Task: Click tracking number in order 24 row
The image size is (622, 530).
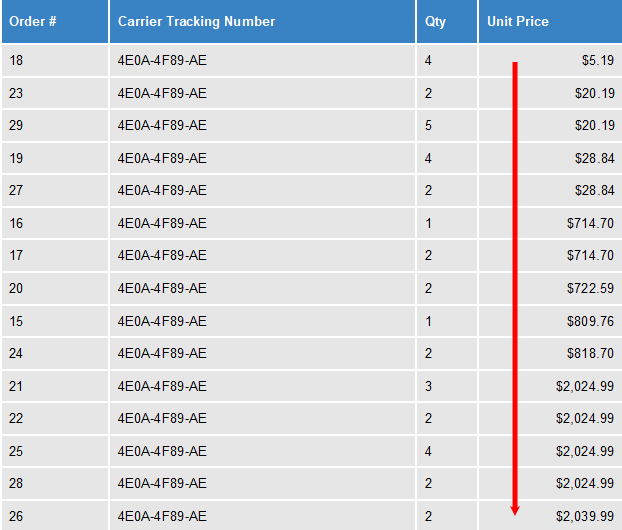Action: click(162, 353)
